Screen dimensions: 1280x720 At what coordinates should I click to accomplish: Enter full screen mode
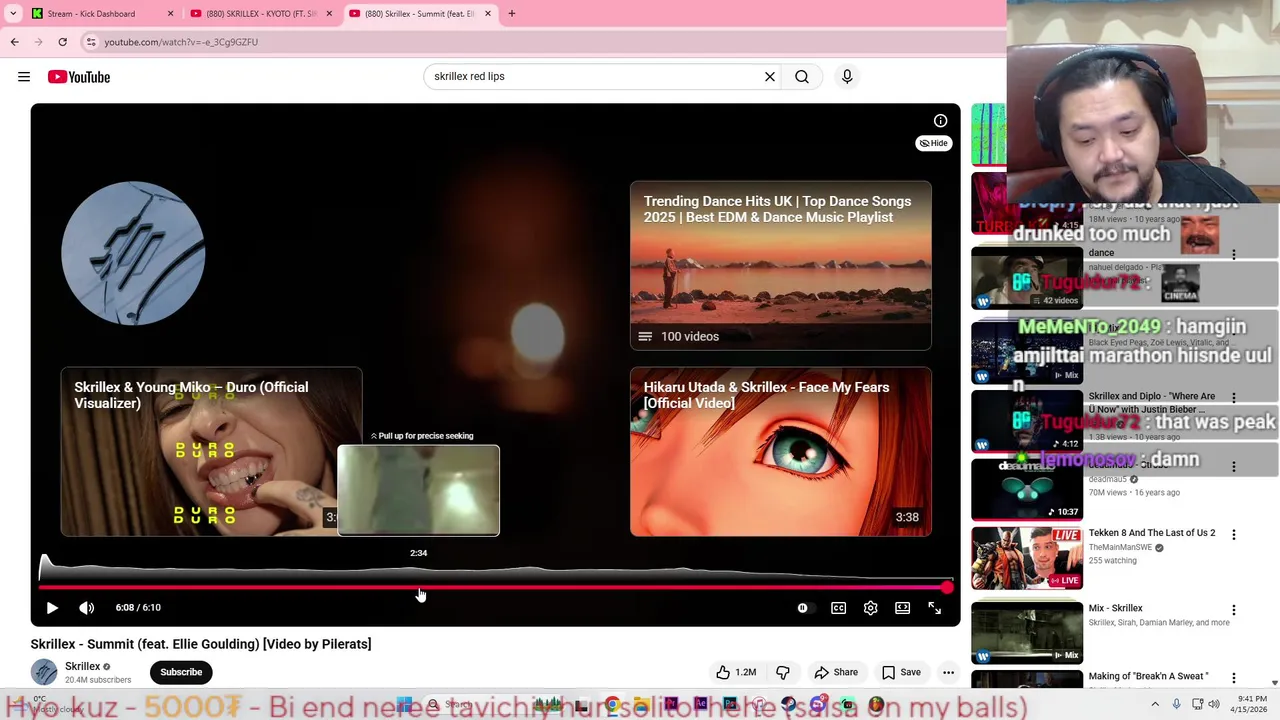pos(934,607)
